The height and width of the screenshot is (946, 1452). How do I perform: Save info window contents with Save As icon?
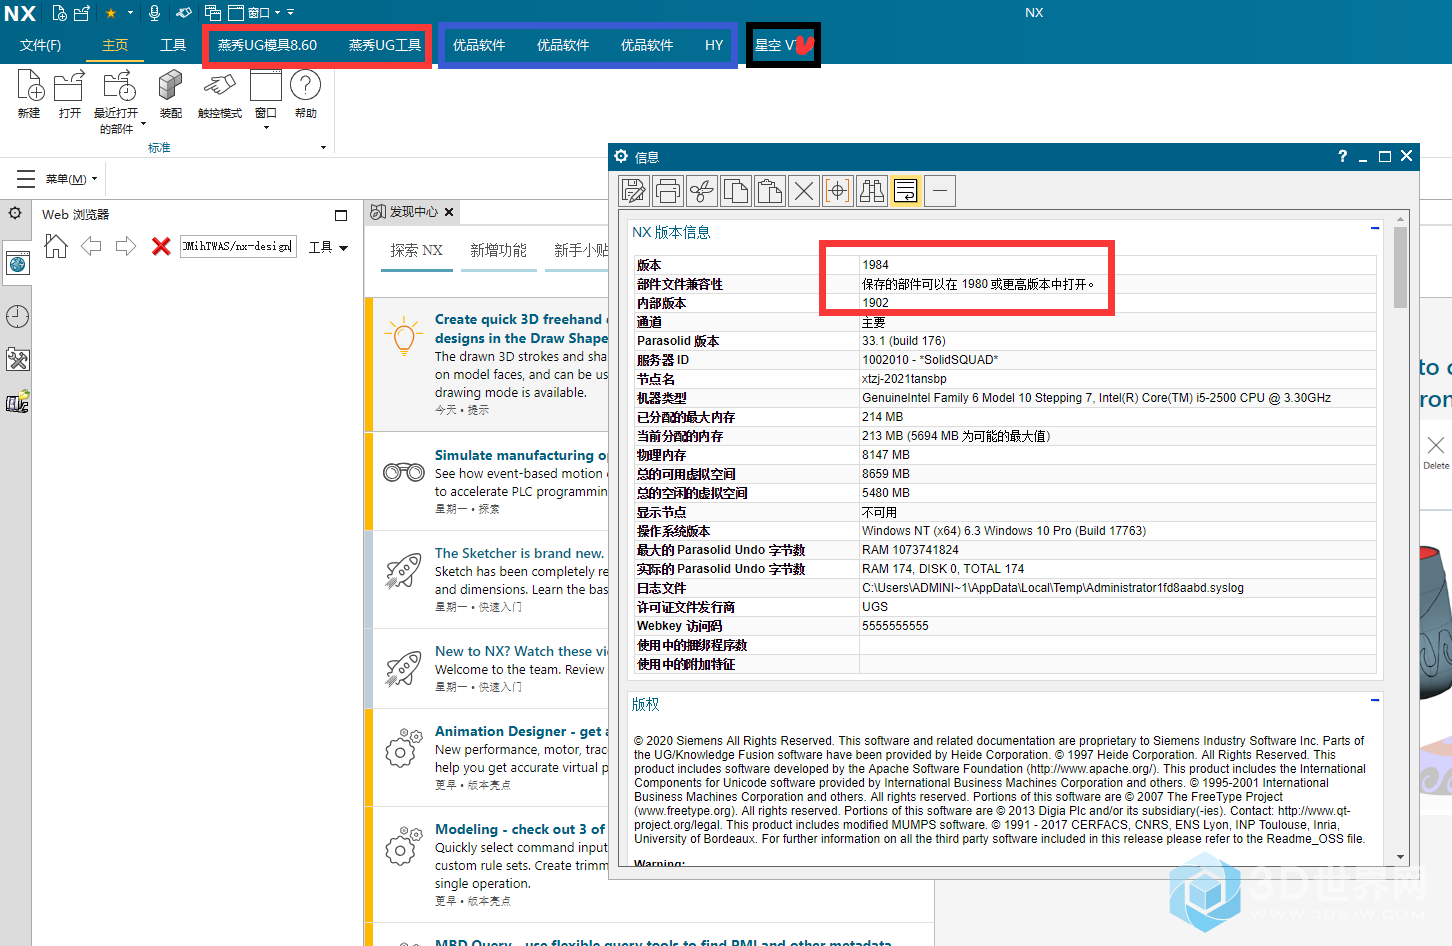634,190
